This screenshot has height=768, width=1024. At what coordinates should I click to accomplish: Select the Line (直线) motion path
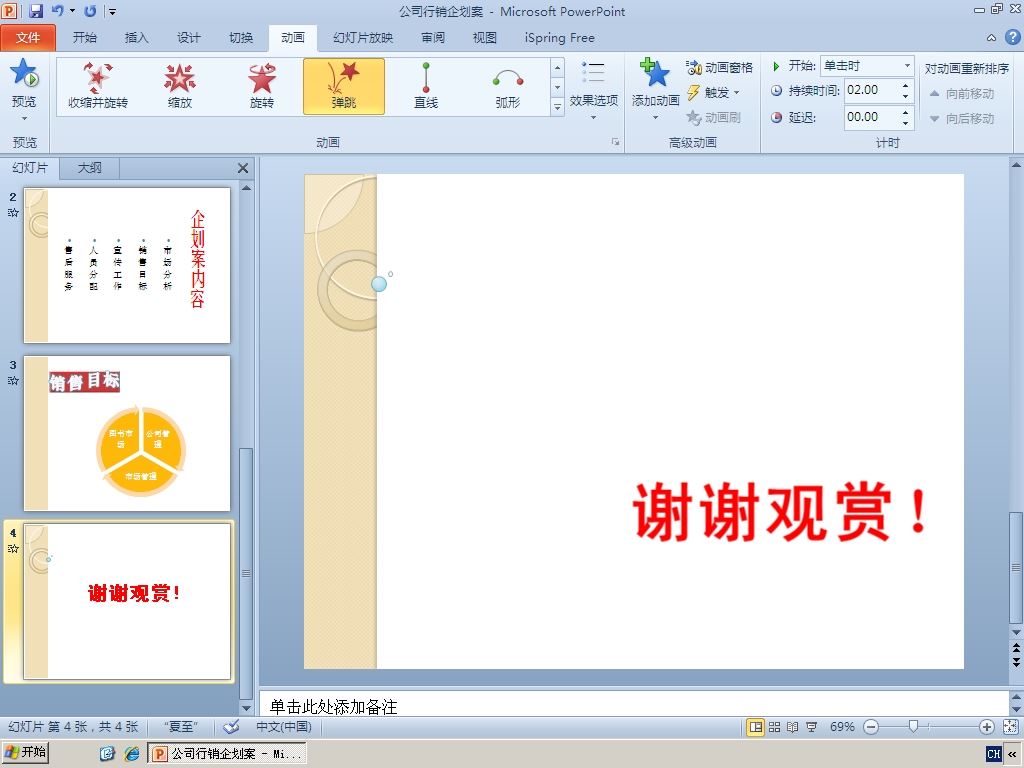click(x=426, y=86)
